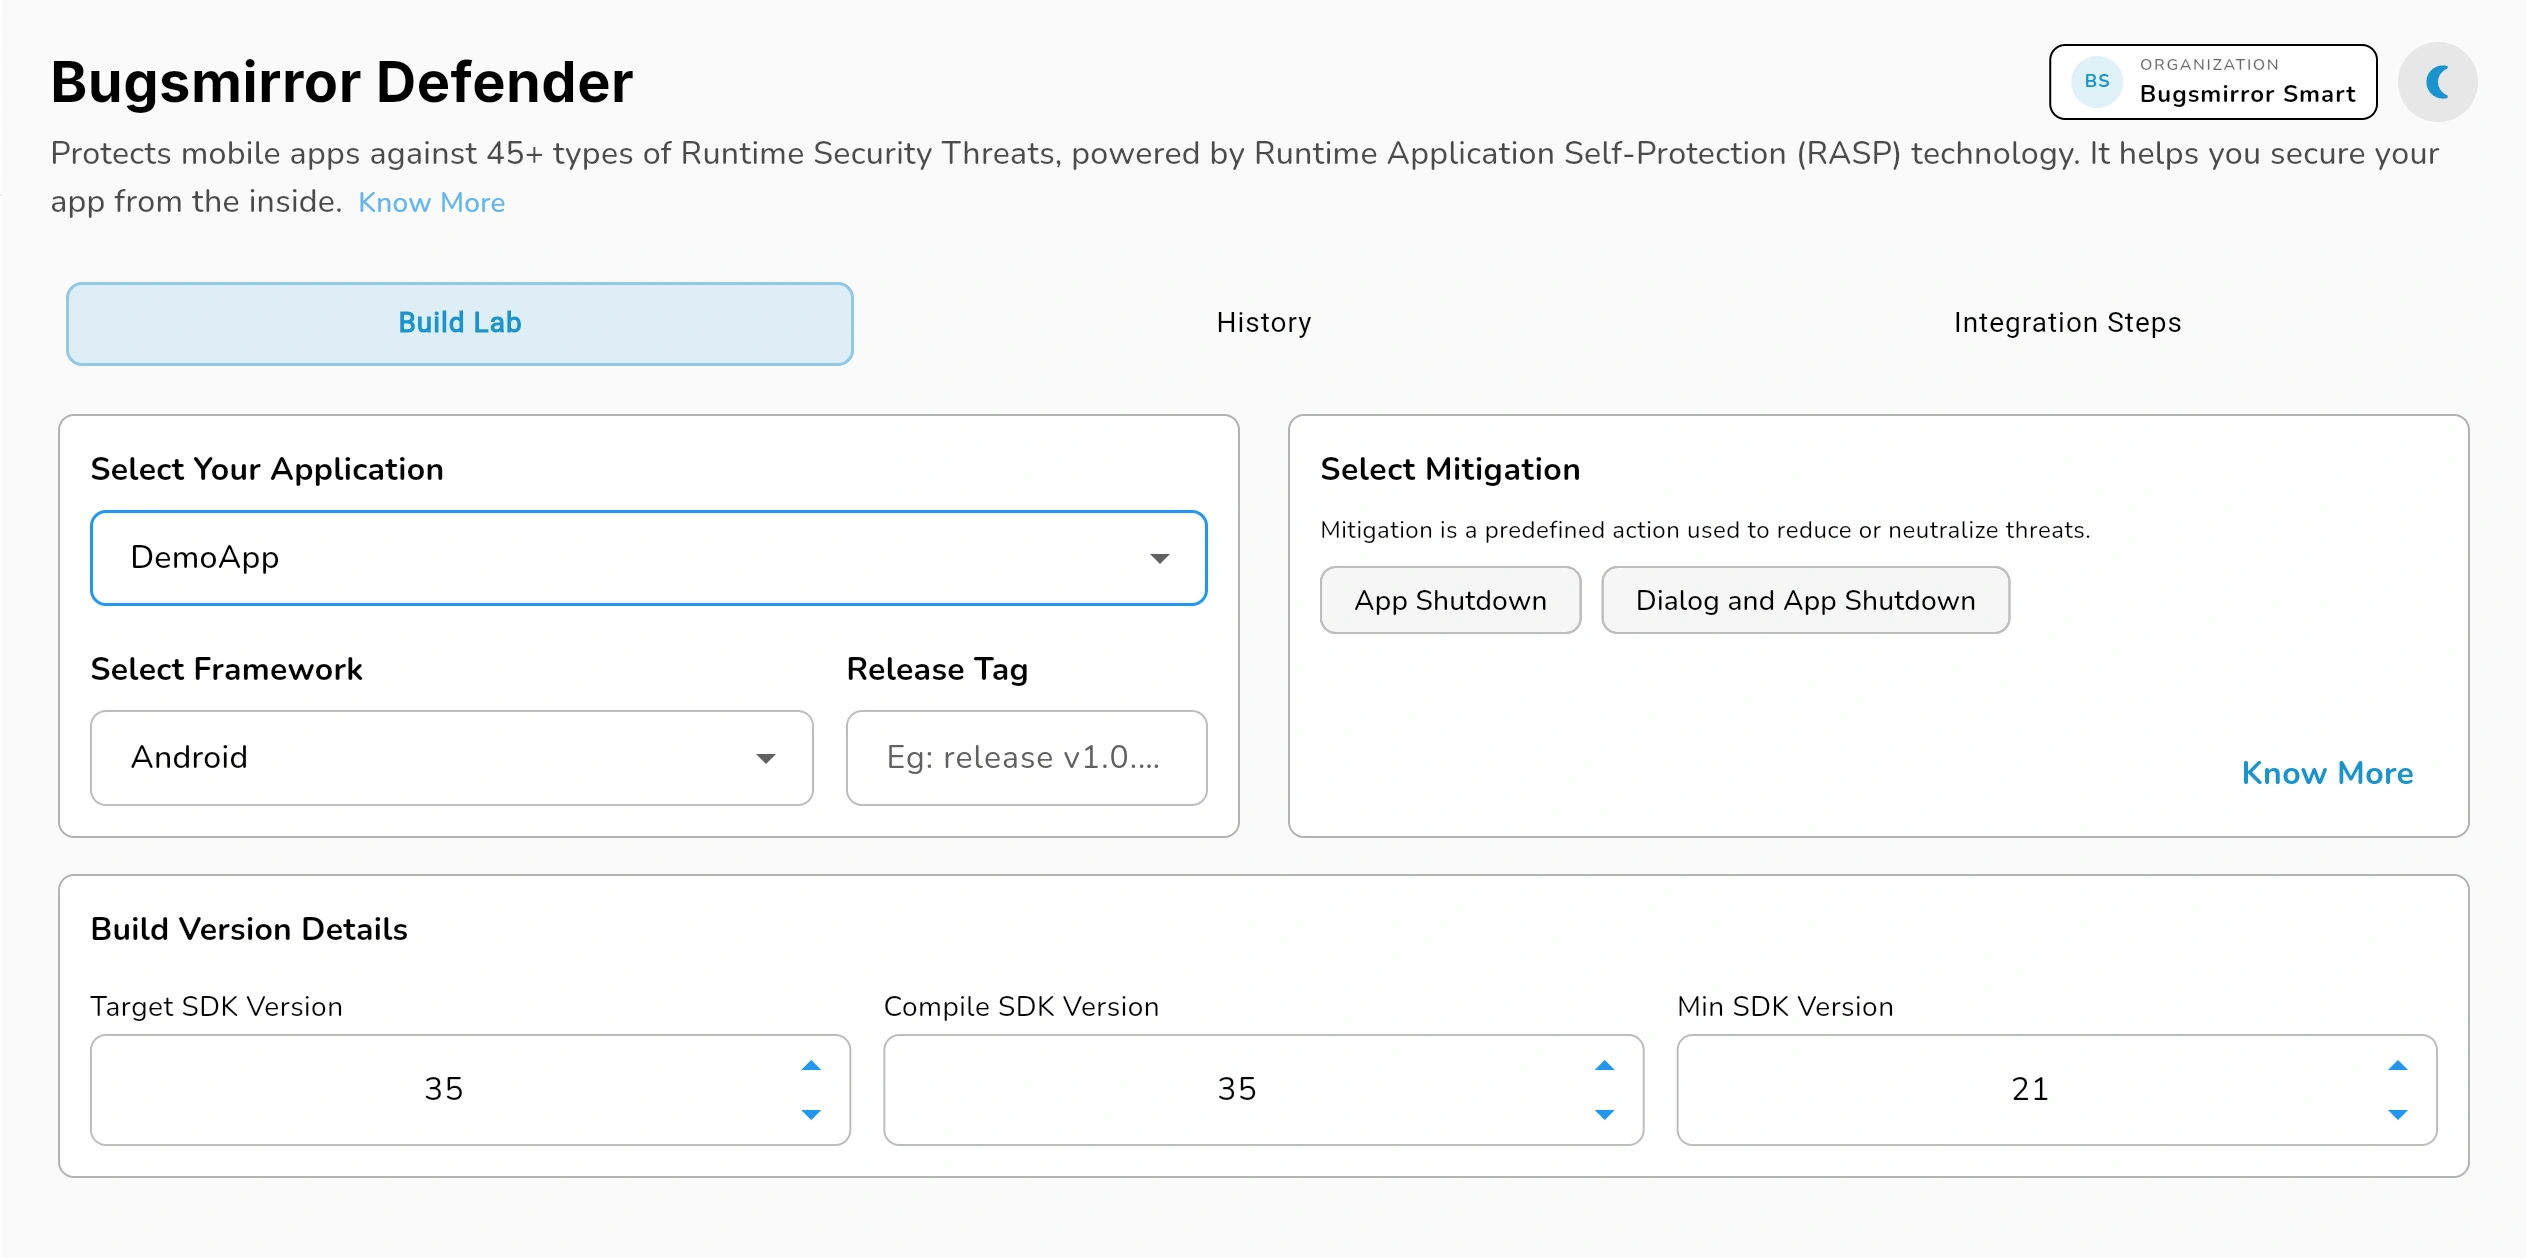The height and width of the screenshot is (1258, 2526).
Task: Follow the Know More link under the header description
Action: pos(431,202)
